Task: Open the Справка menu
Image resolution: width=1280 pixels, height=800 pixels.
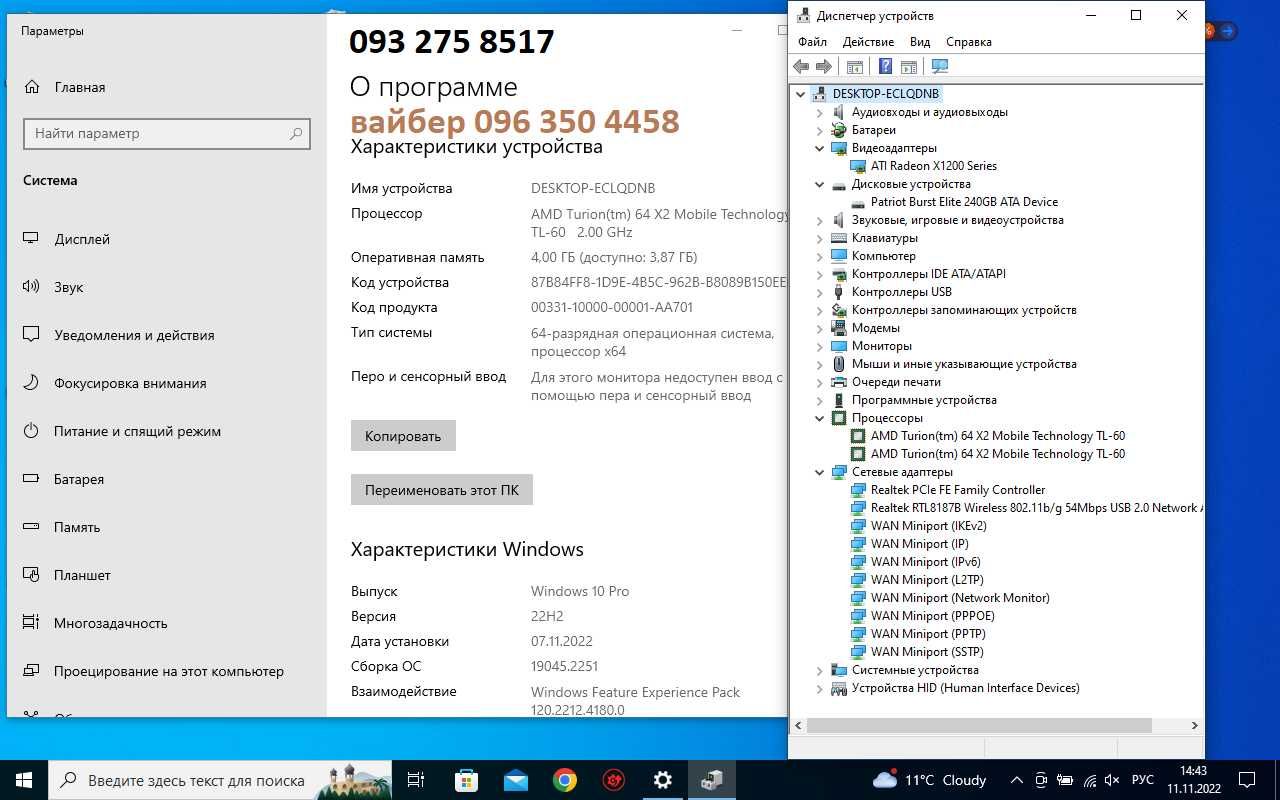Action: point(968,42)
